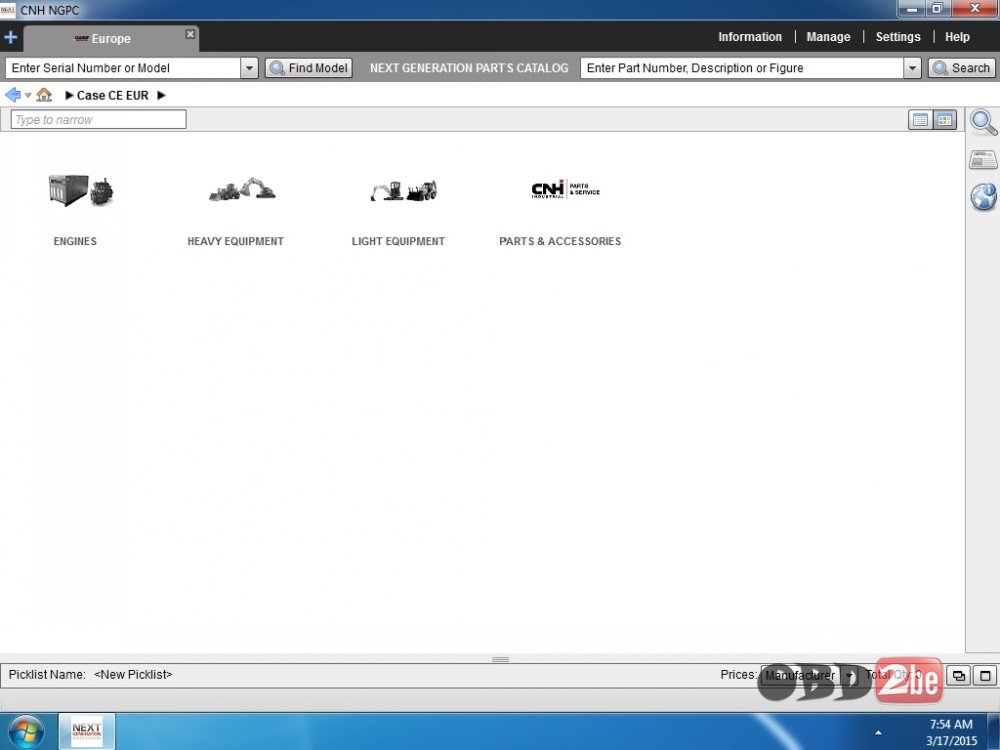Click the New Picklist name
The height and width of the screenshot is (750, 1000).
(133, 674)
